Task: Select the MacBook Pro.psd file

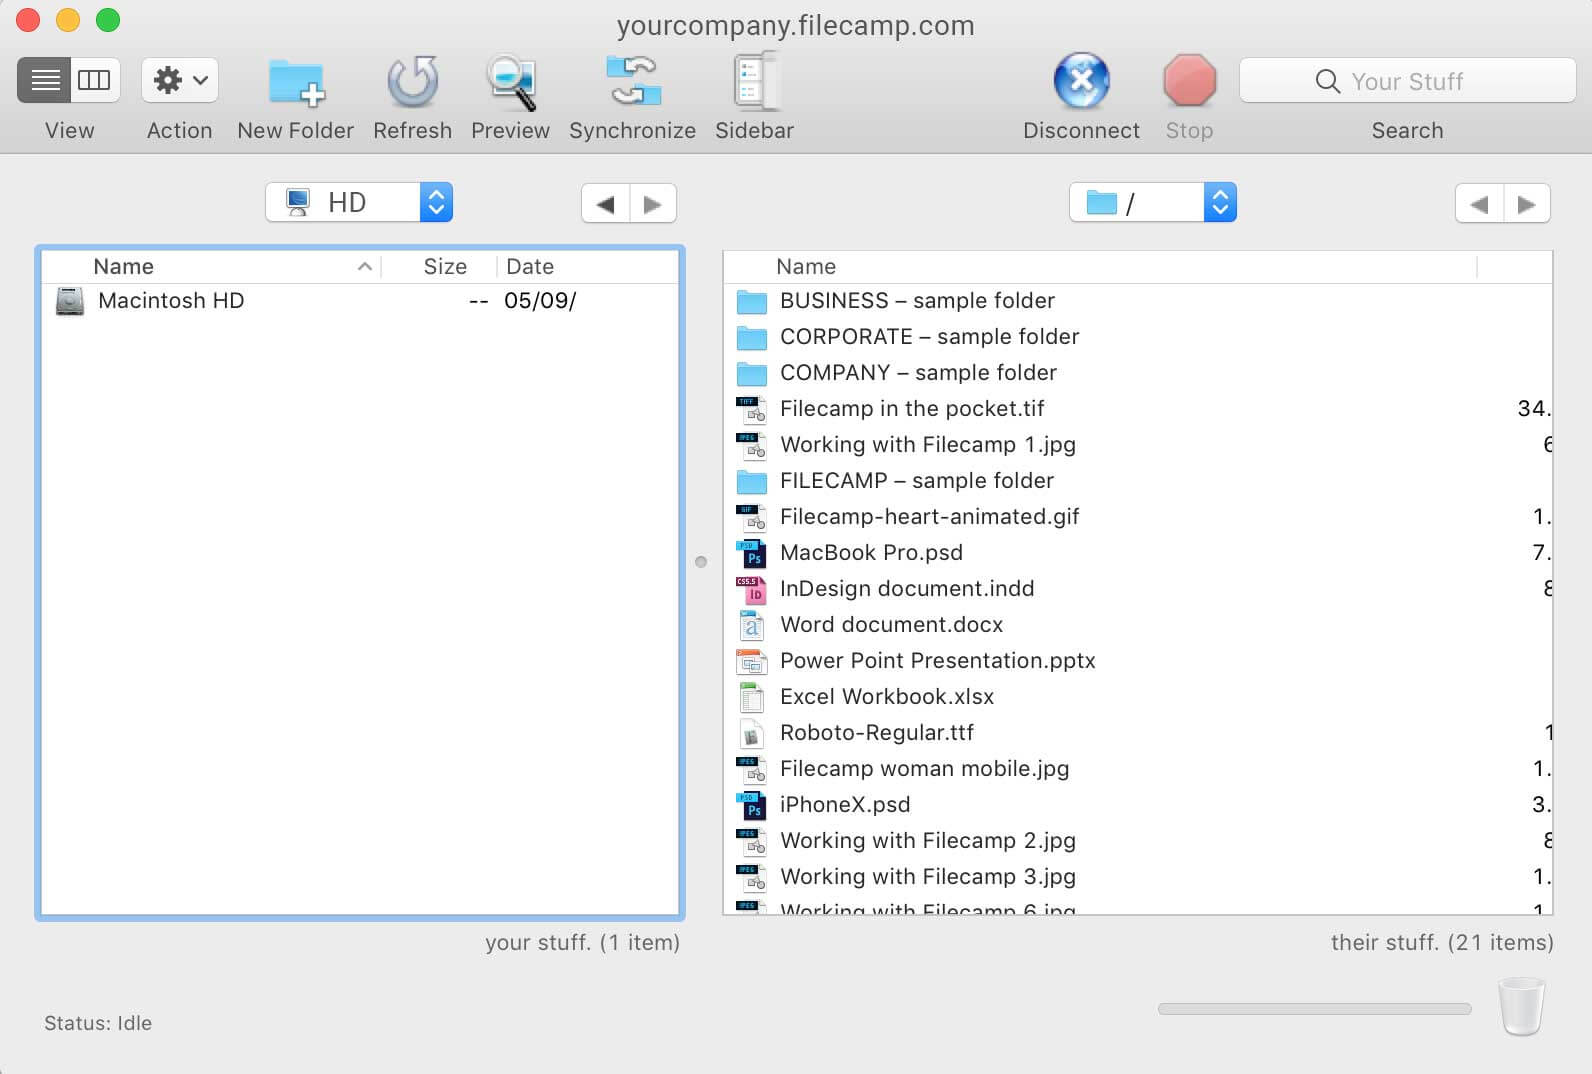Action: tap(870, 553)
